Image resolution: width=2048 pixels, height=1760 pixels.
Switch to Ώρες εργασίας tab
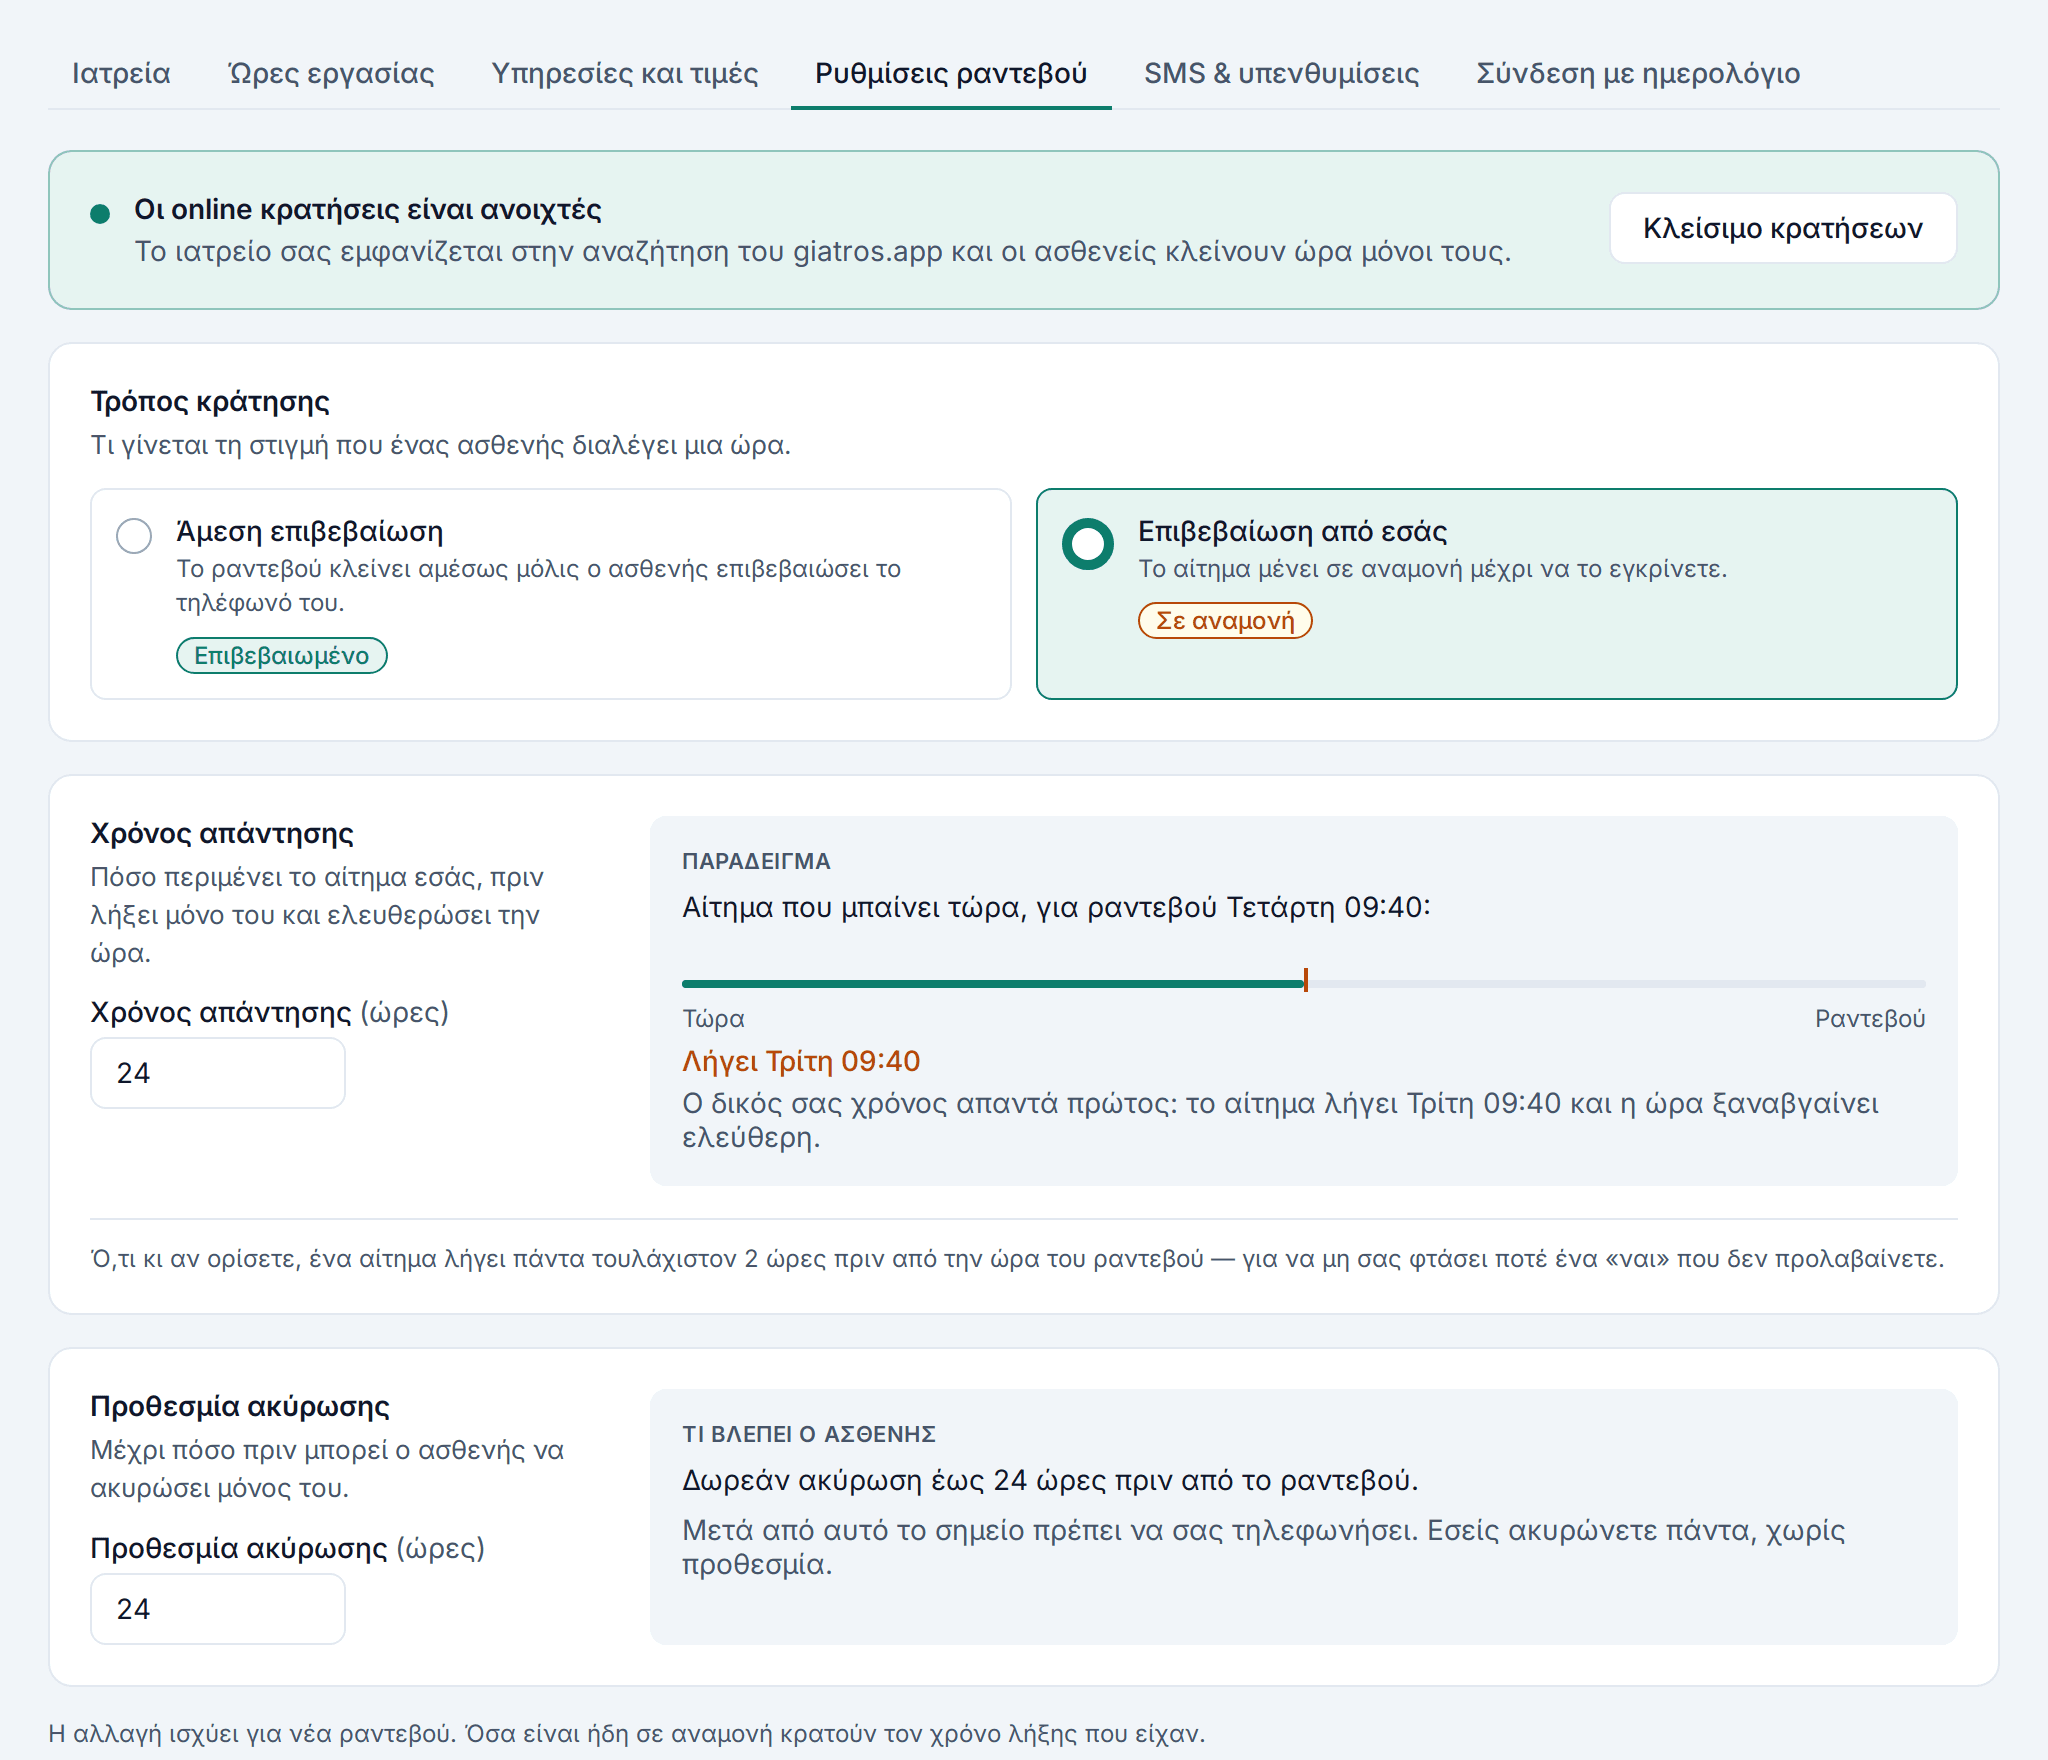pyautogui.click(x=331, y=73)
